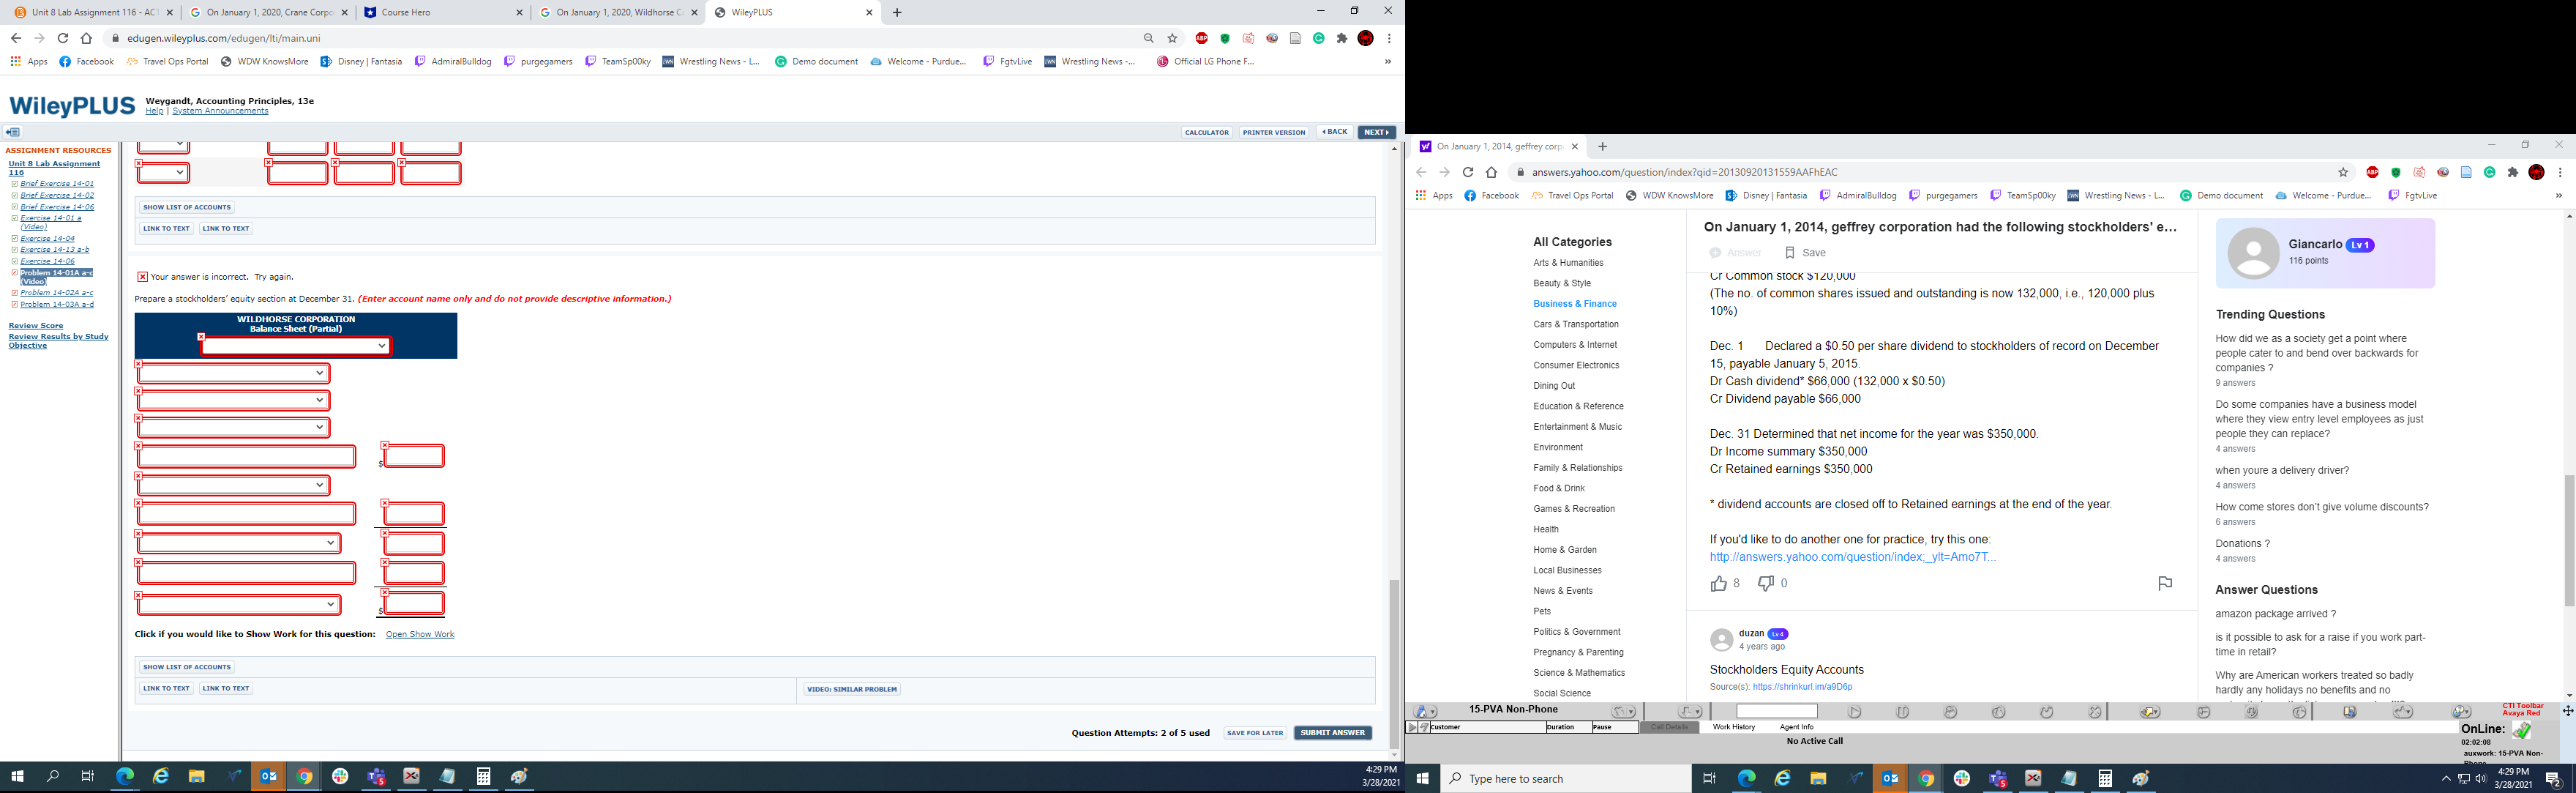Thumbs down the Yahoo answer
The height and width of the screenshot is (793, 2576).
(x=1766, y=583)
